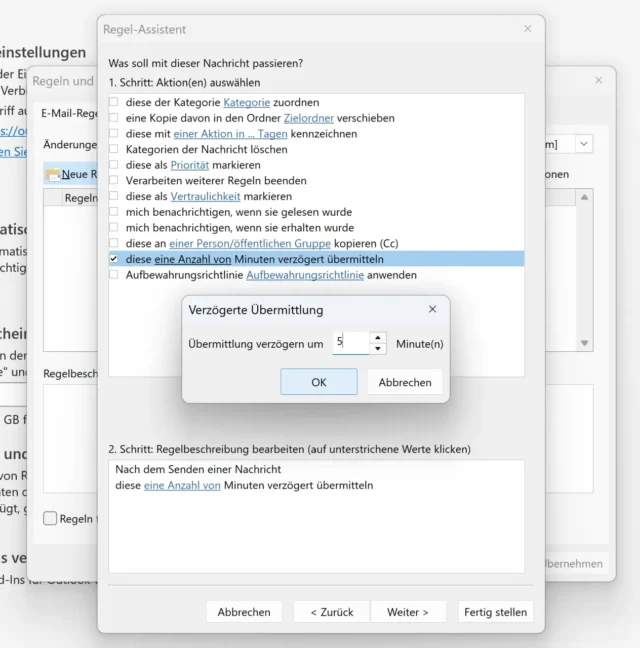Click OK in Verzögerte Übermittlung dialog
640x648 pixels.
point(318,382)
